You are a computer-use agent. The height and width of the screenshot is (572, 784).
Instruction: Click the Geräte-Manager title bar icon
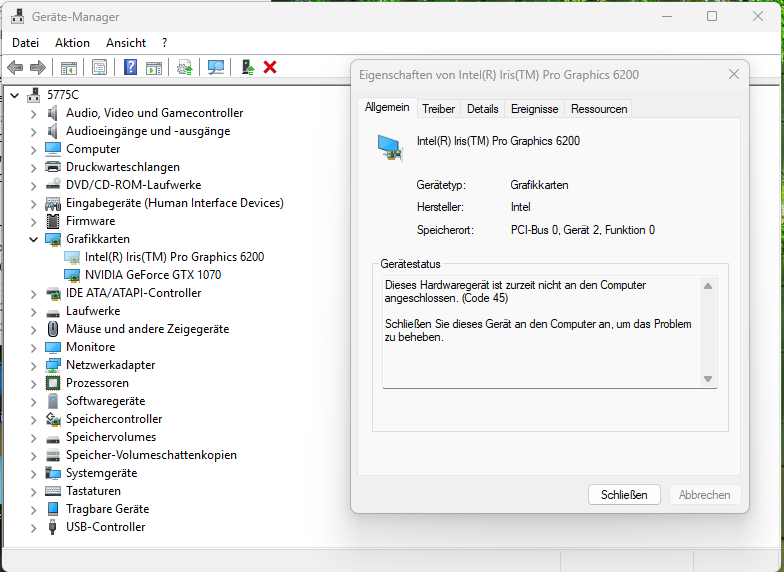click(x=18, y=16)
